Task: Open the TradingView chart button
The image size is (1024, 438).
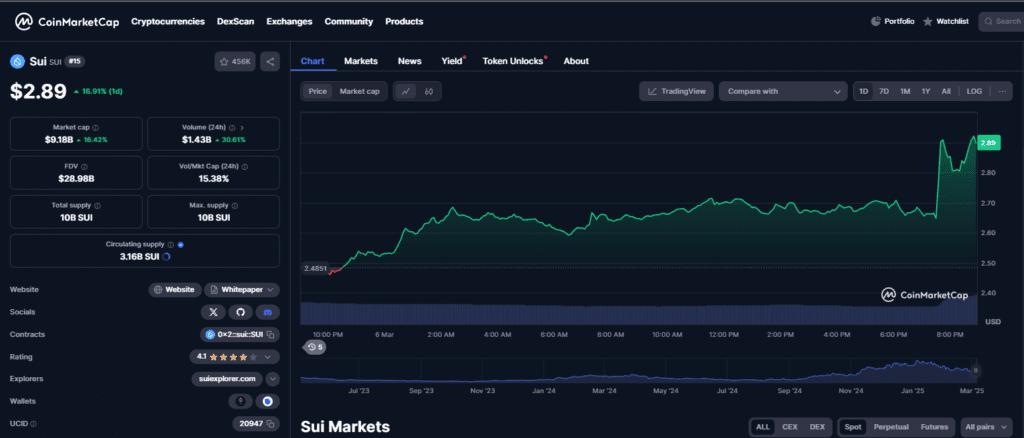Action: point(676,91)
